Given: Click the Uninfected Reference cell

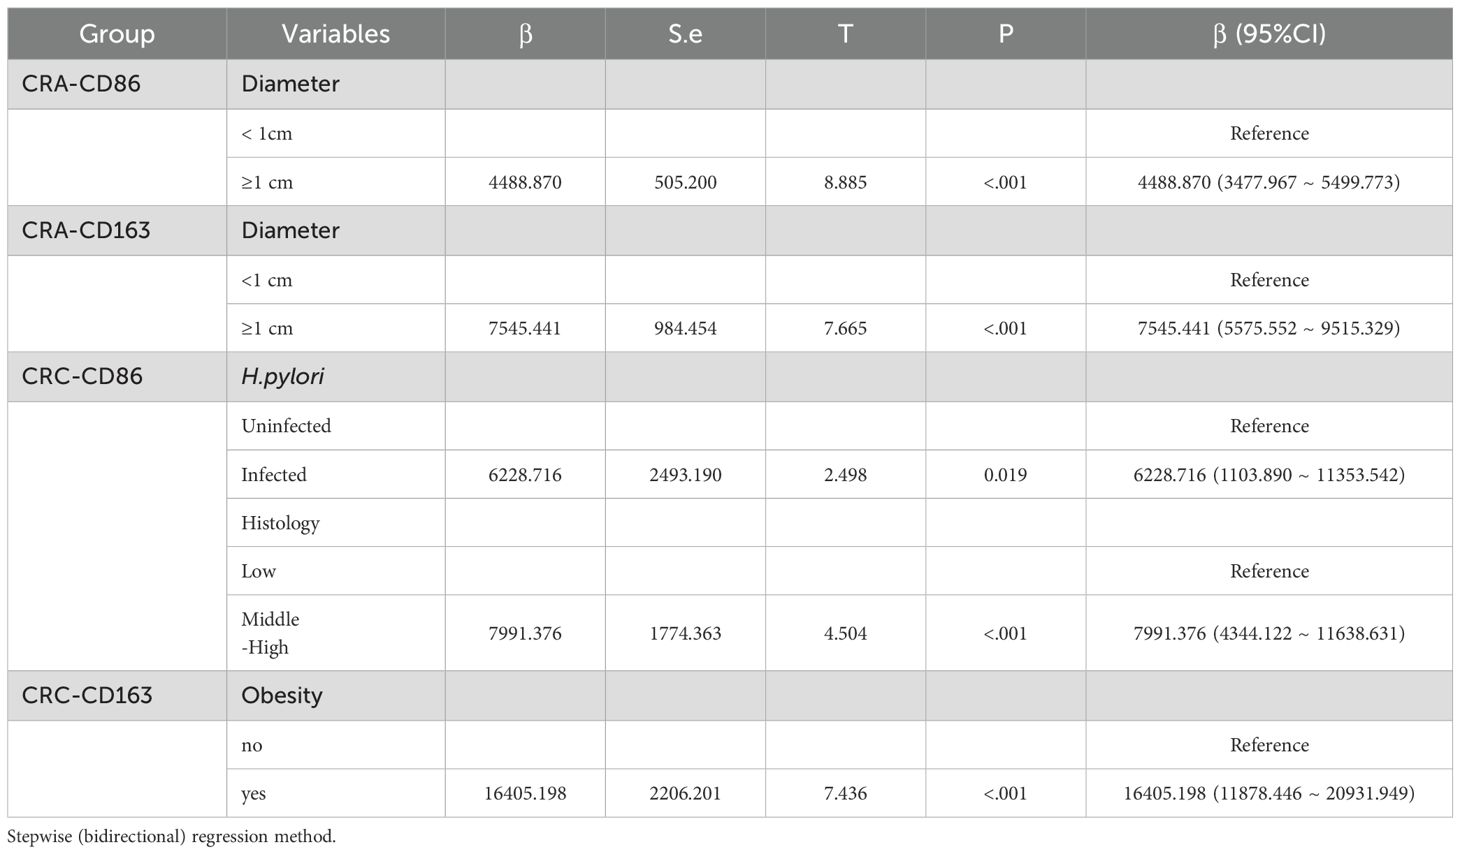Looking at the screenshot, I should [1269, 426].
